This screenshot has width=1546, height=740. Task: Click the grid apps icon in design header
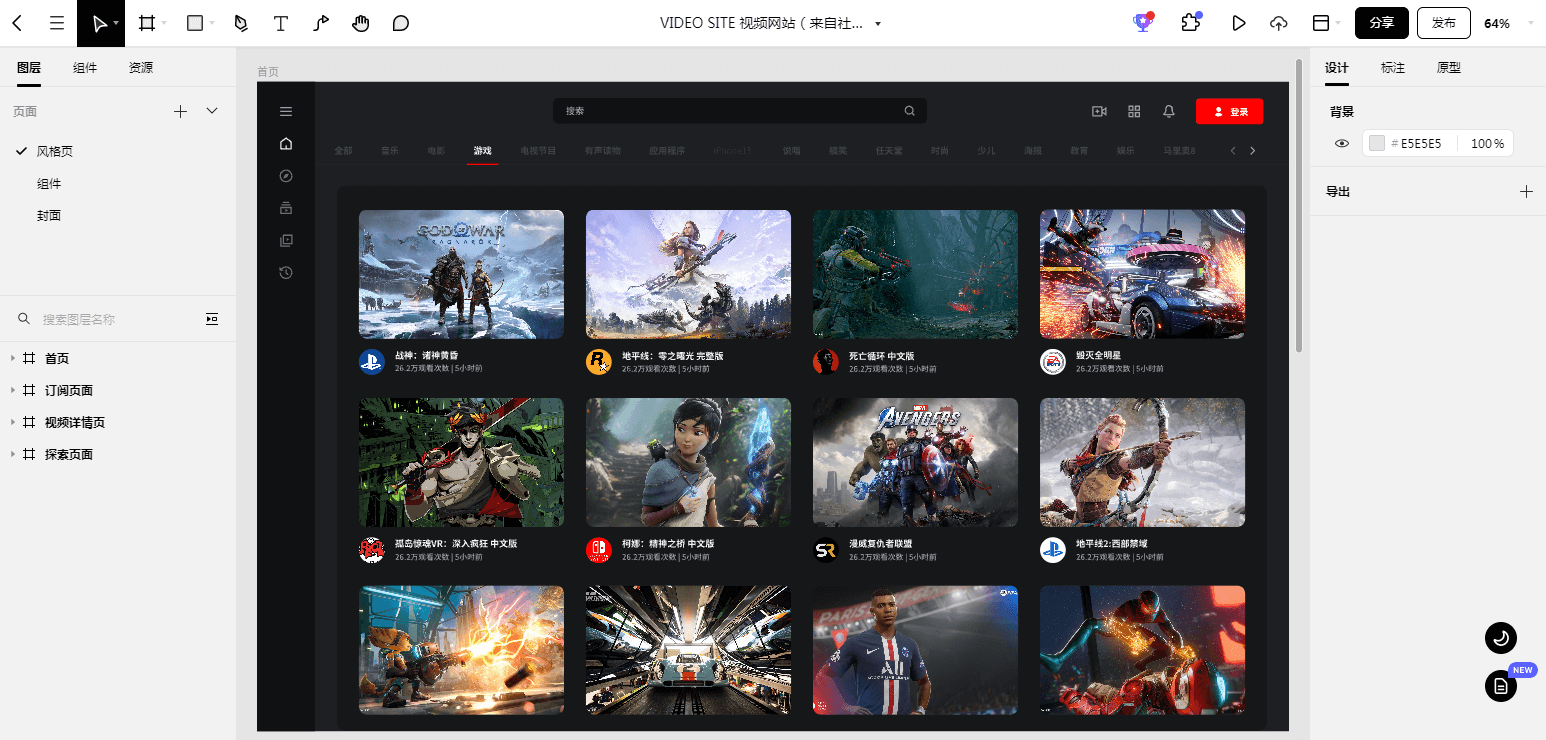(x=1134, y=111)
